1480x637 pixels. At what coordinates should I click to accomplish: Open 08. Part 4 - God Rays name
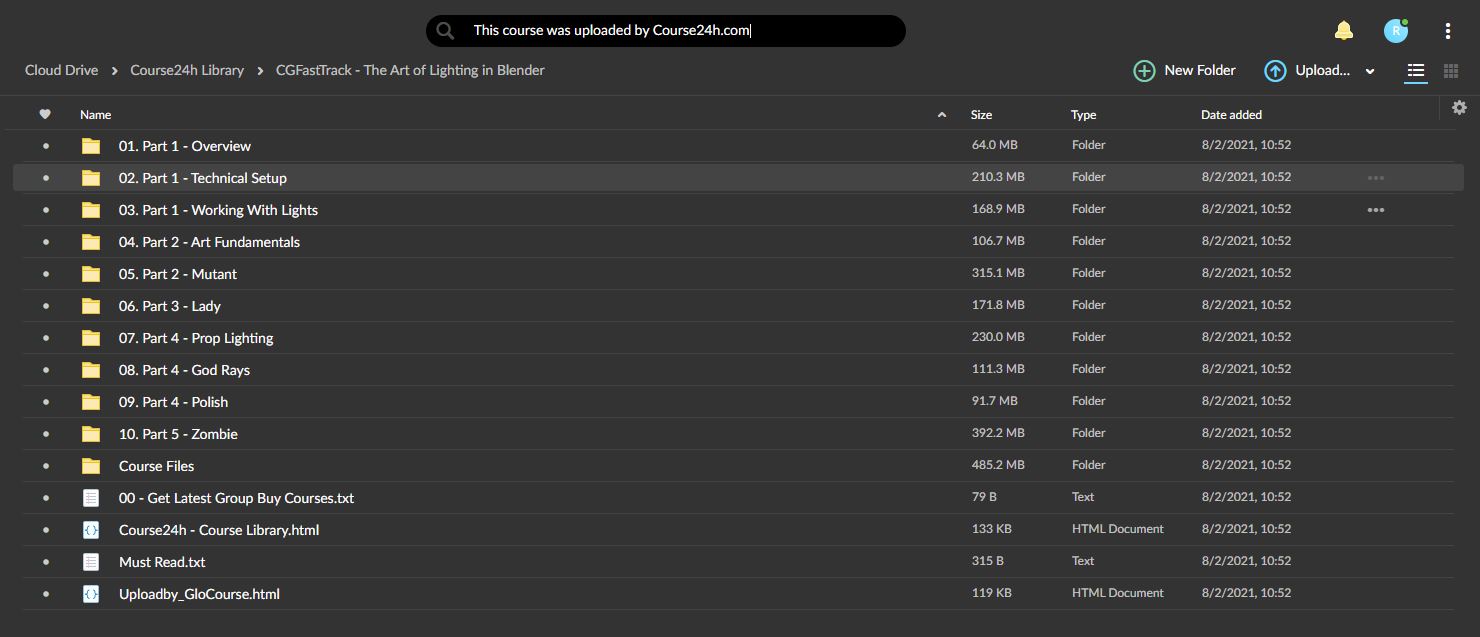pyautogui.click(x=184, y=370)
